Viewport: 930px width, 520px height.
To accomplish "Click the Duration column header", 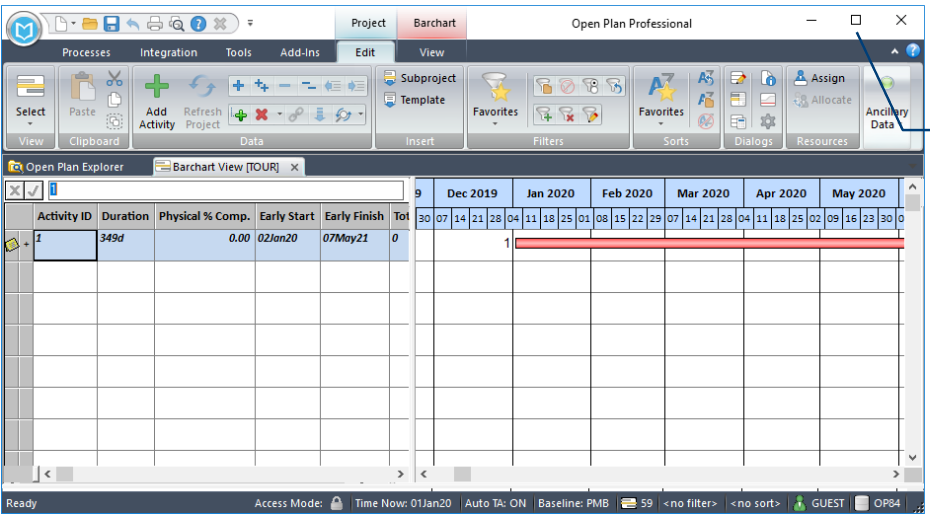I will pyautogui.click(x=125, y=216).
